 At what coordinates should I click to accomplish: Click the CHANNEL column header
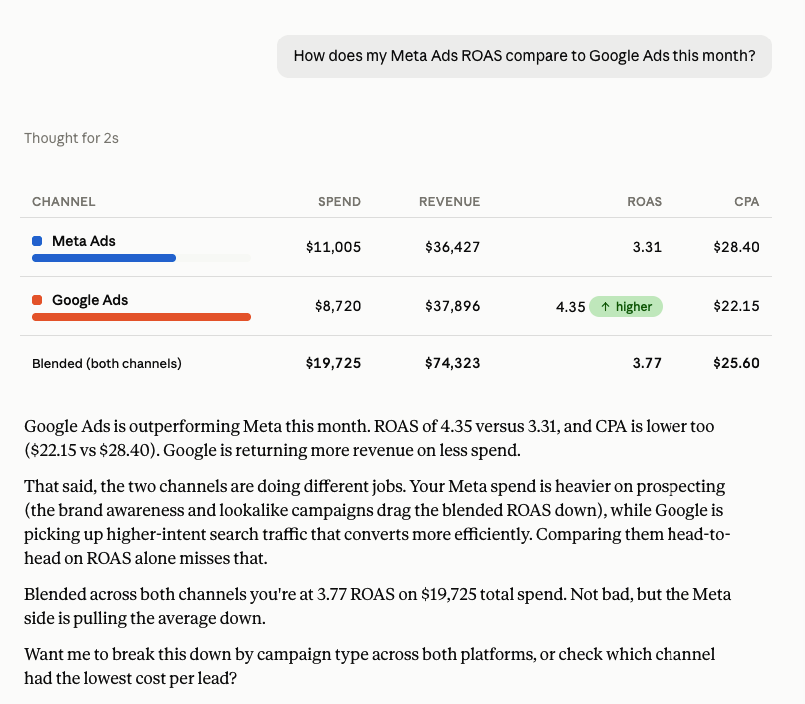coord(64,201)
